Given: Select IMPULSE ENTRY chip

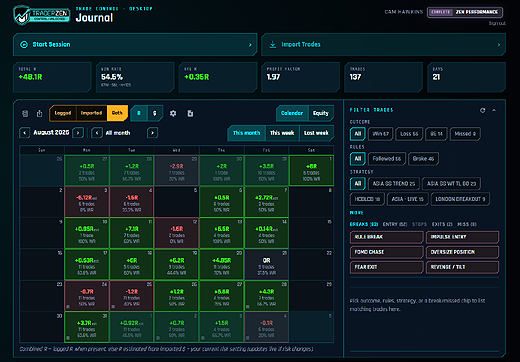Looking at the screenshot, I should point(462,237).
